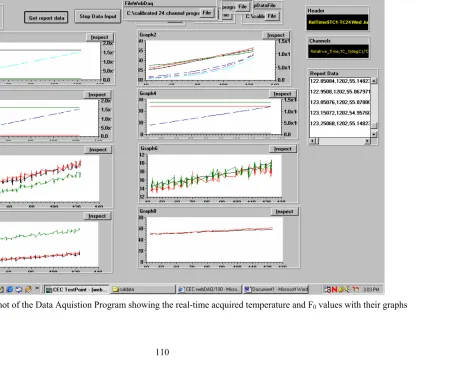Click Report Data scroll up arrow
The image size is (468, 385).
[374, 81]
